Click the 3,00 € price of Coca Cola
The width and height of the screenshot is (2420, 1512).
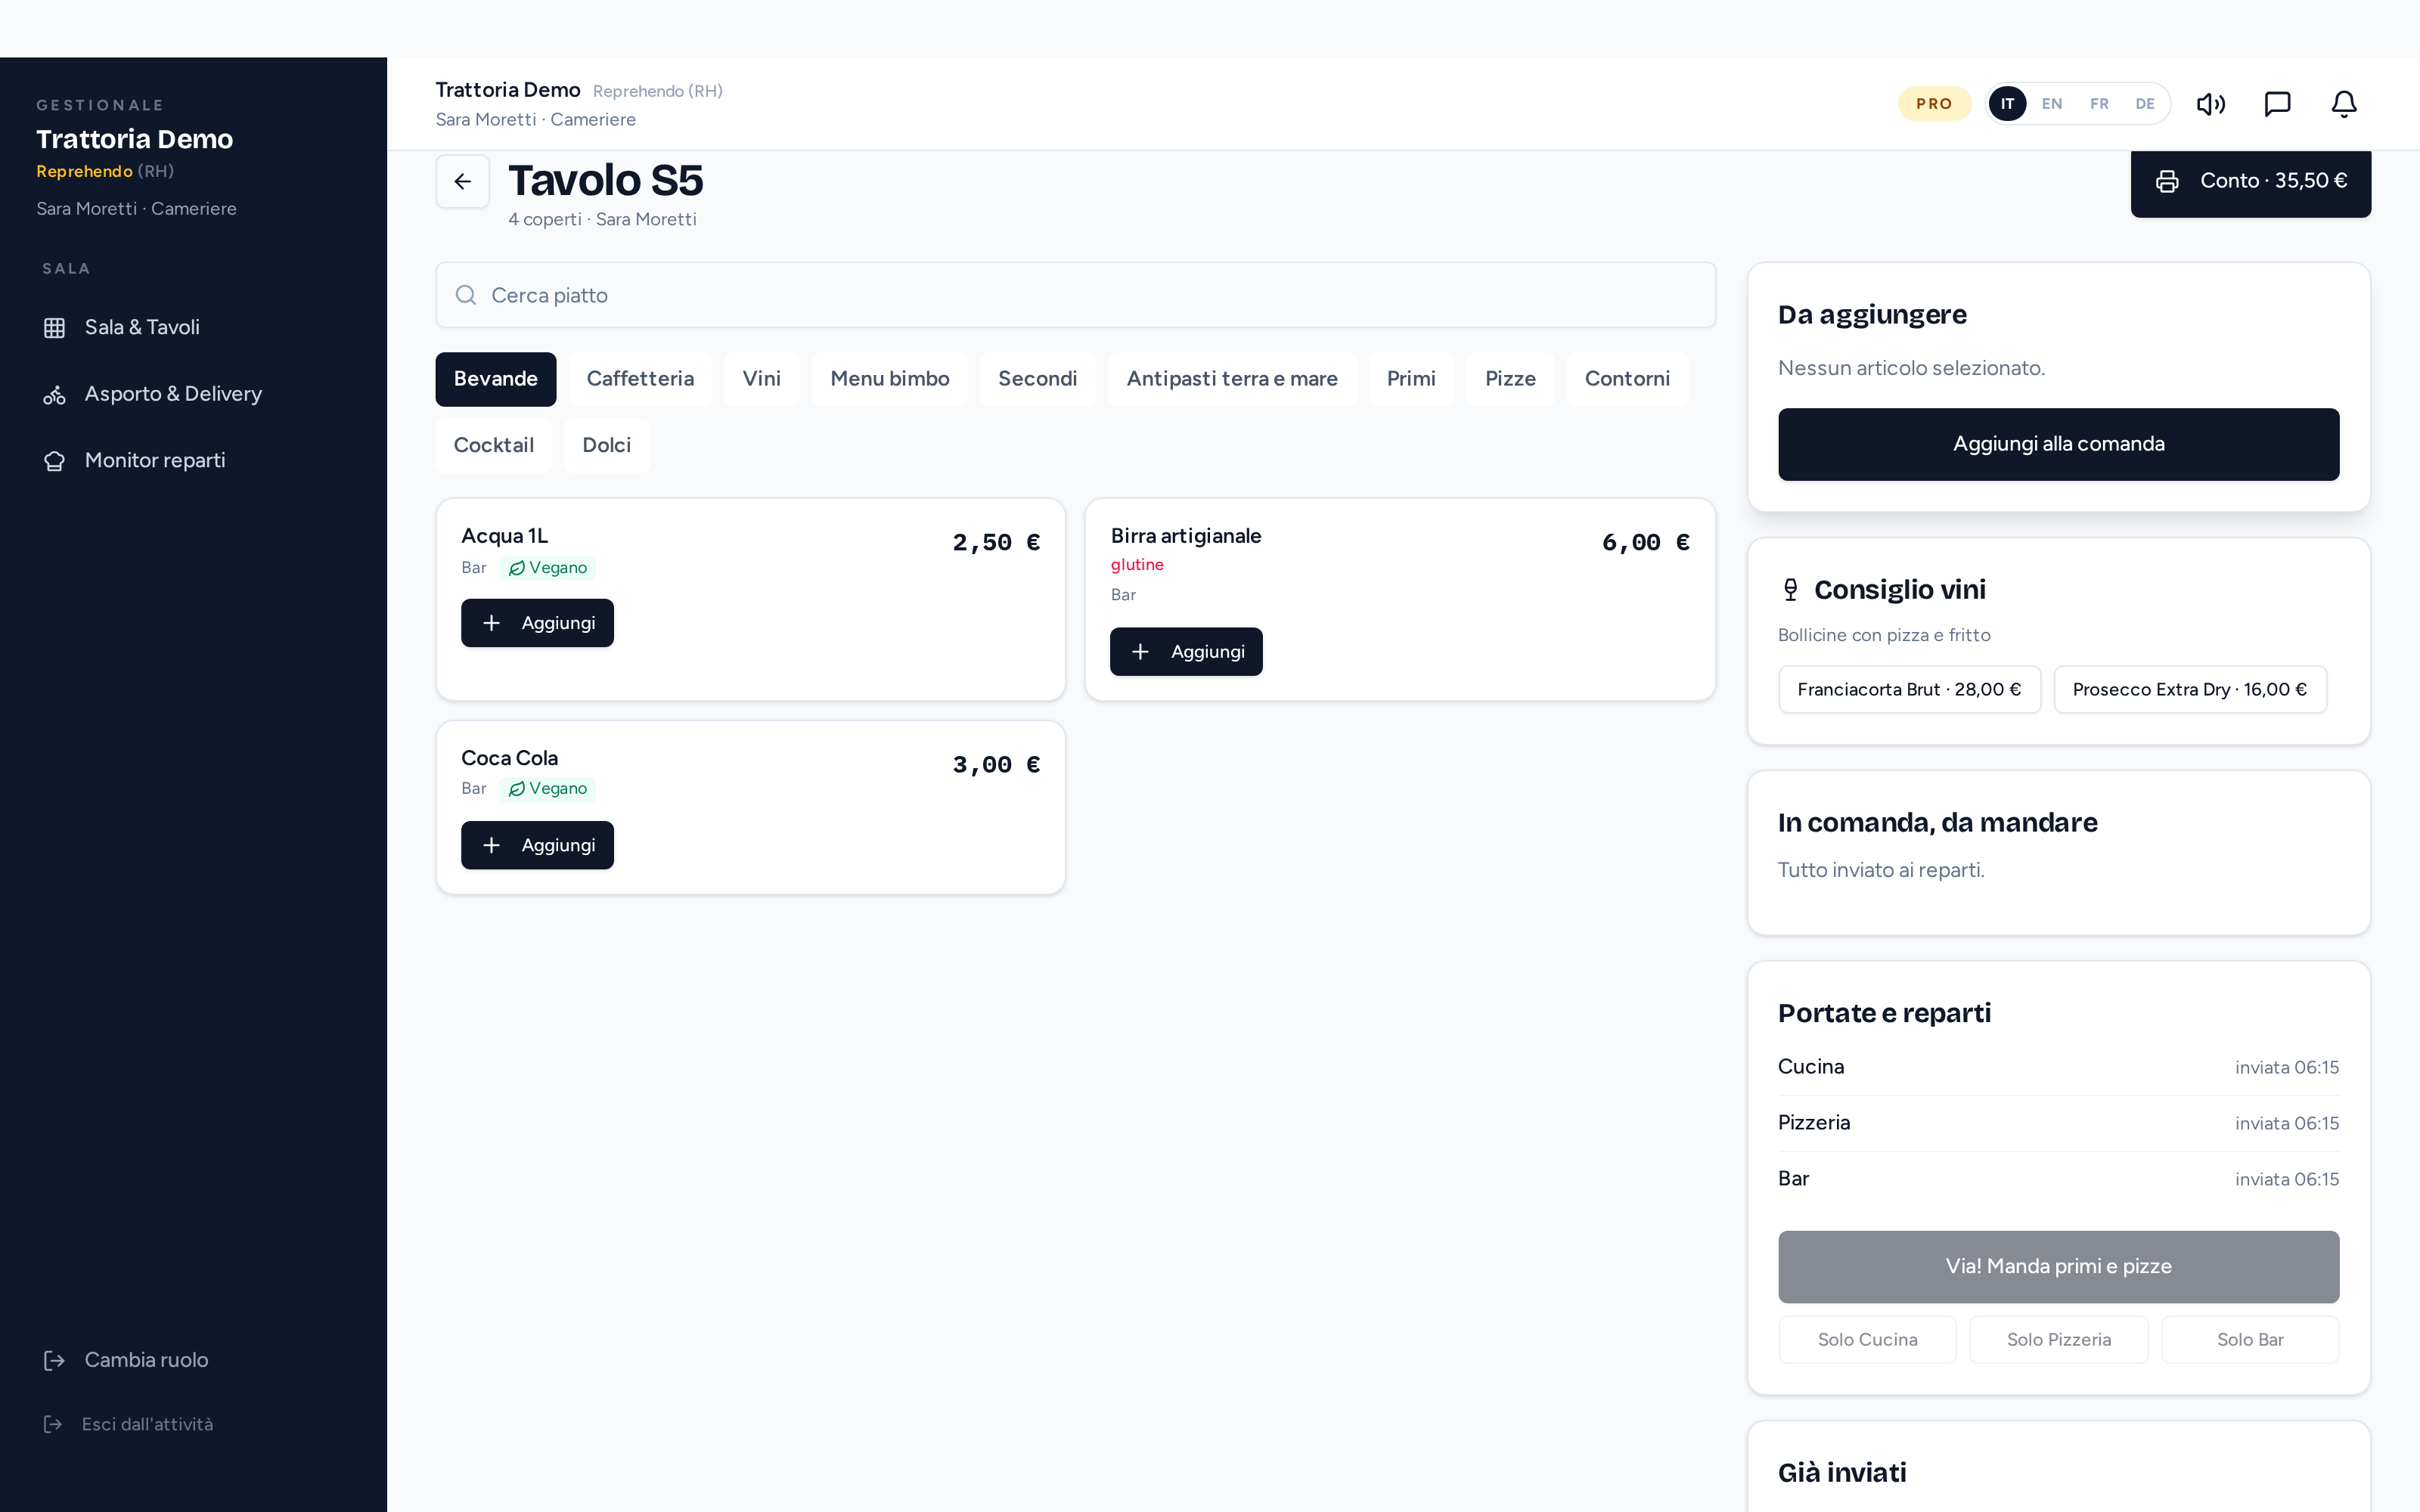click(x=996, y=765)
